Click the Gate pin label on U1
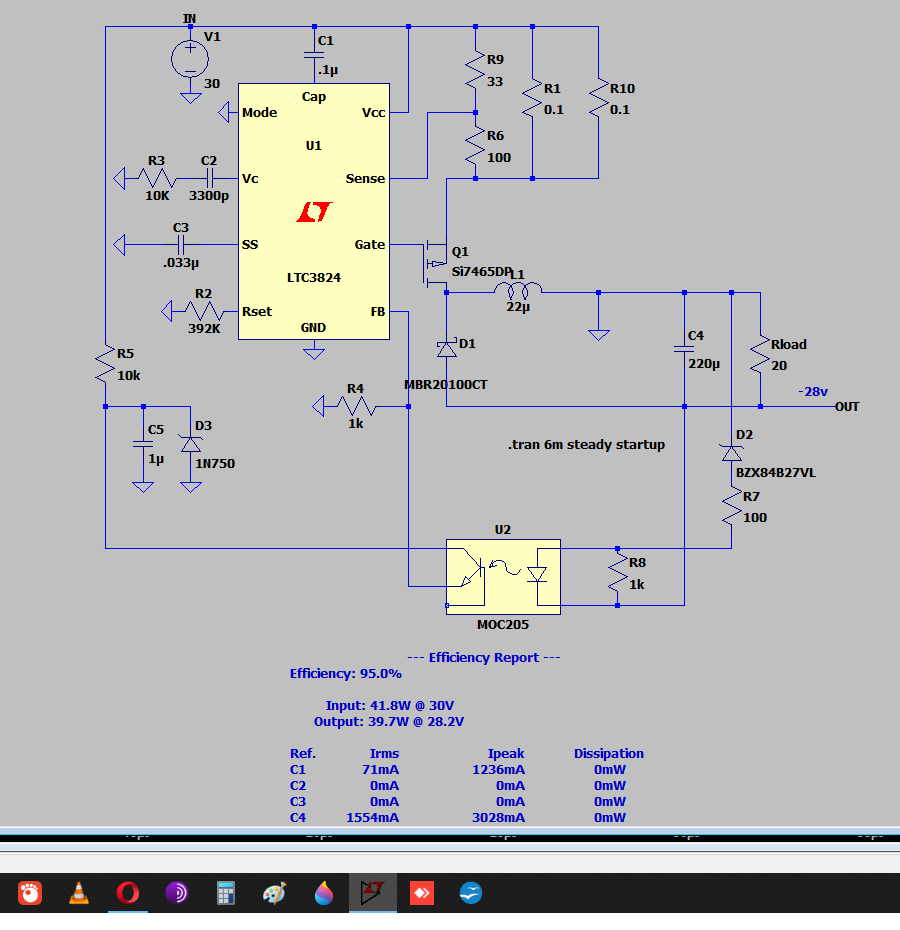900x930 pixels. click(370, 244)
